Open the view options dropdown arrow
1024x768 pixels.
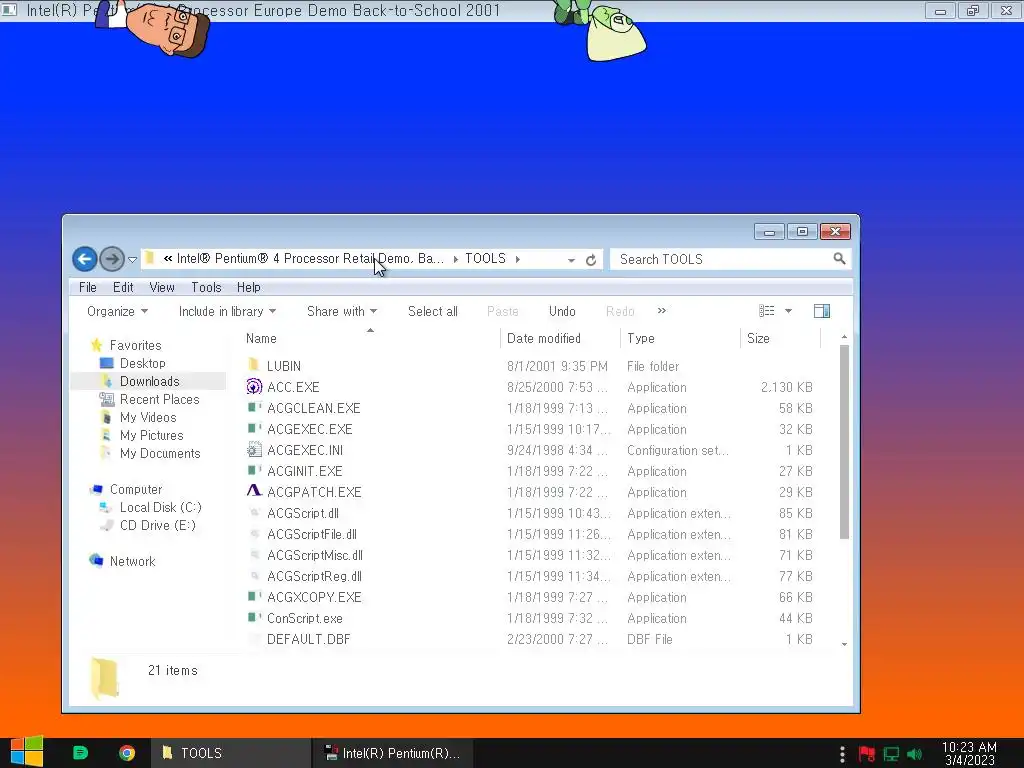[x=788, y=312]
